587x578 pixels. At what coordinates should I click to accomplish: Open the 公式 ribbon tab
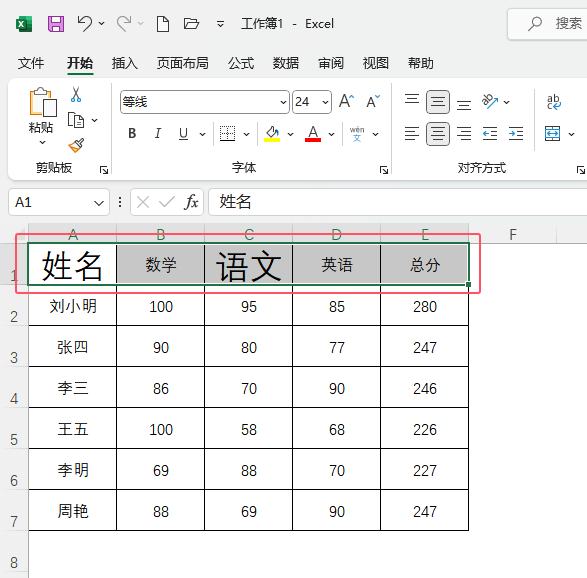click(x=241, y=63)
